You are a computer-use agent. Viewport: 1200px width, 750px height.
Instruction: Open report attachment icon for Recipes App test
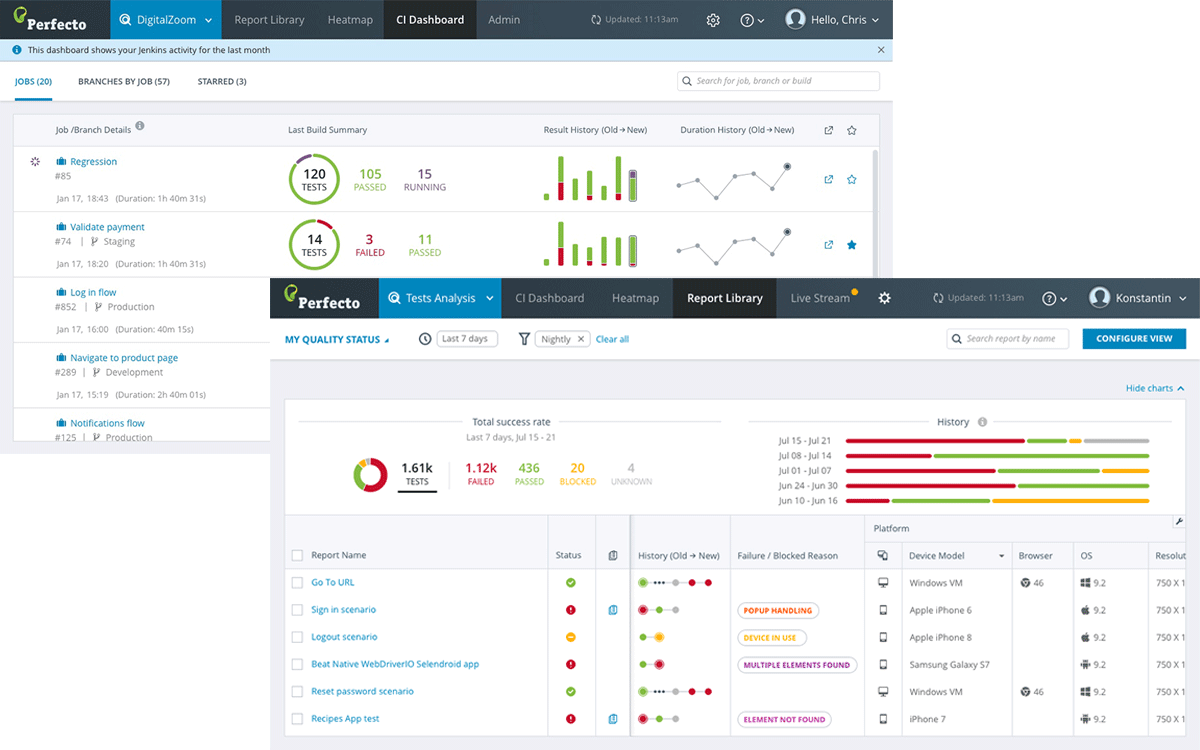pos(613,719)
